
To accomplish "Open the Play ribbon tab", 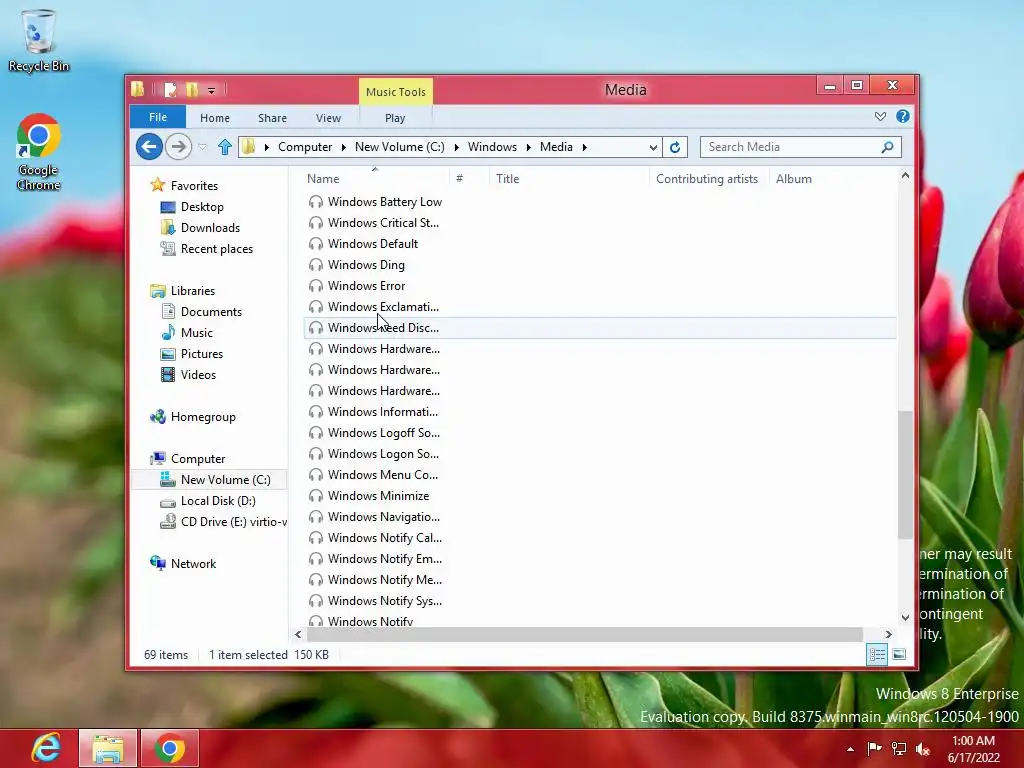I will point(395,118).
